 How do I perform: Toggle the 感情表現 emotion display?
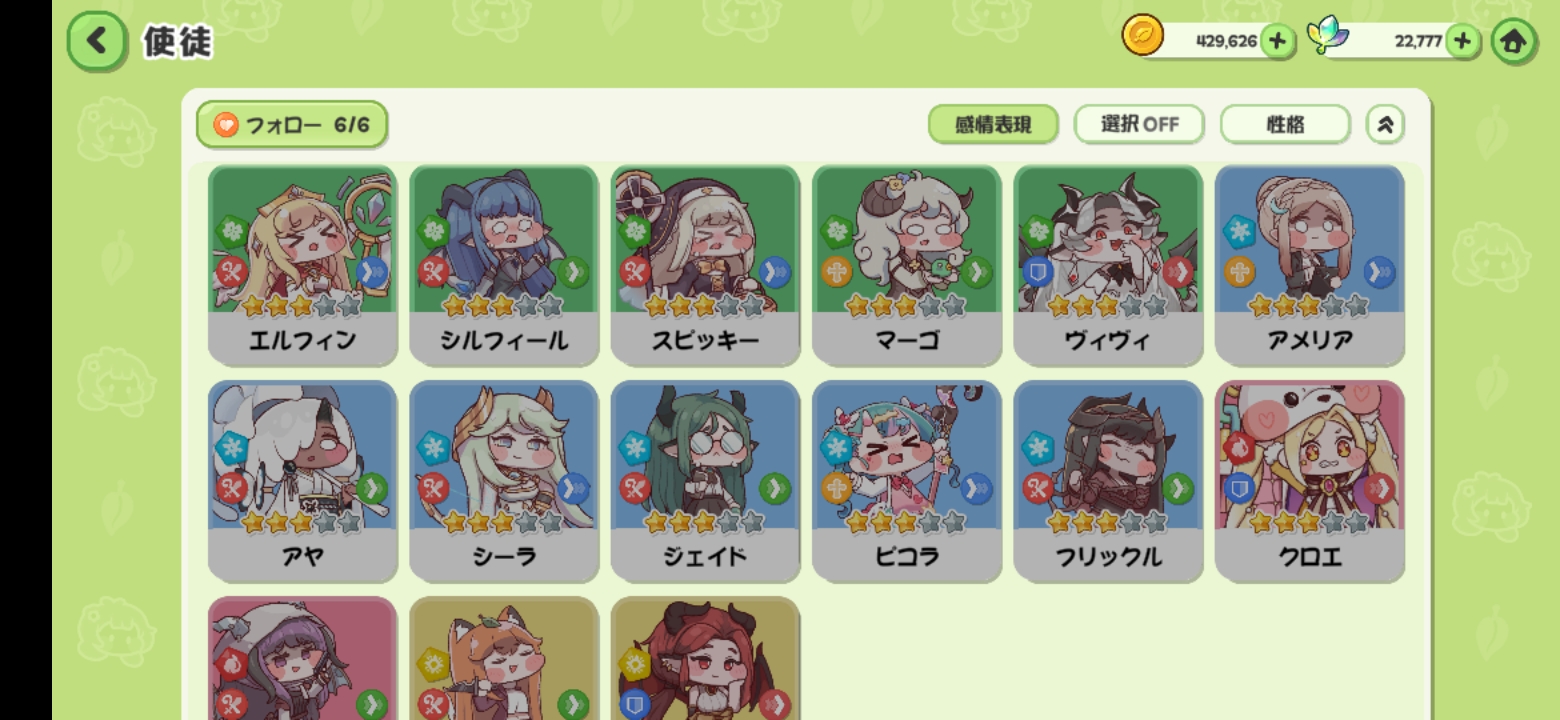pos(992,125)
